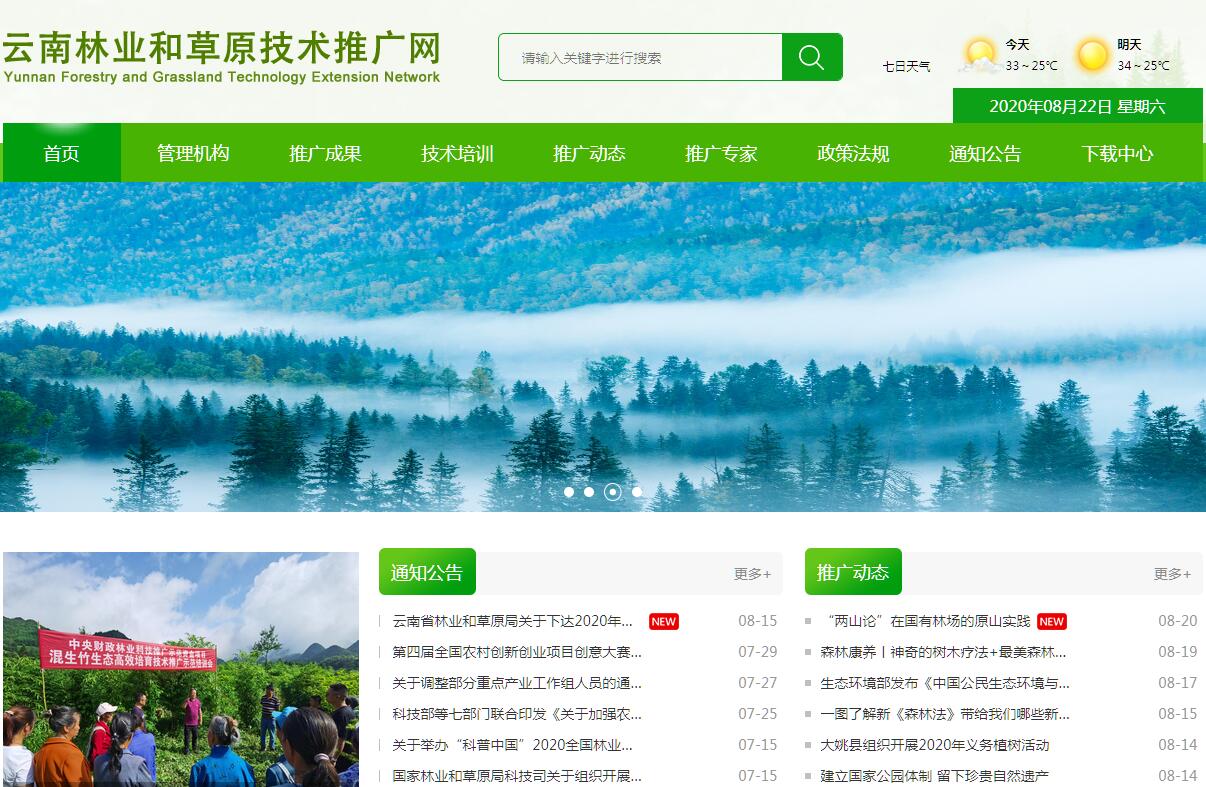Select the second carousel slide dot

[589, 492]
